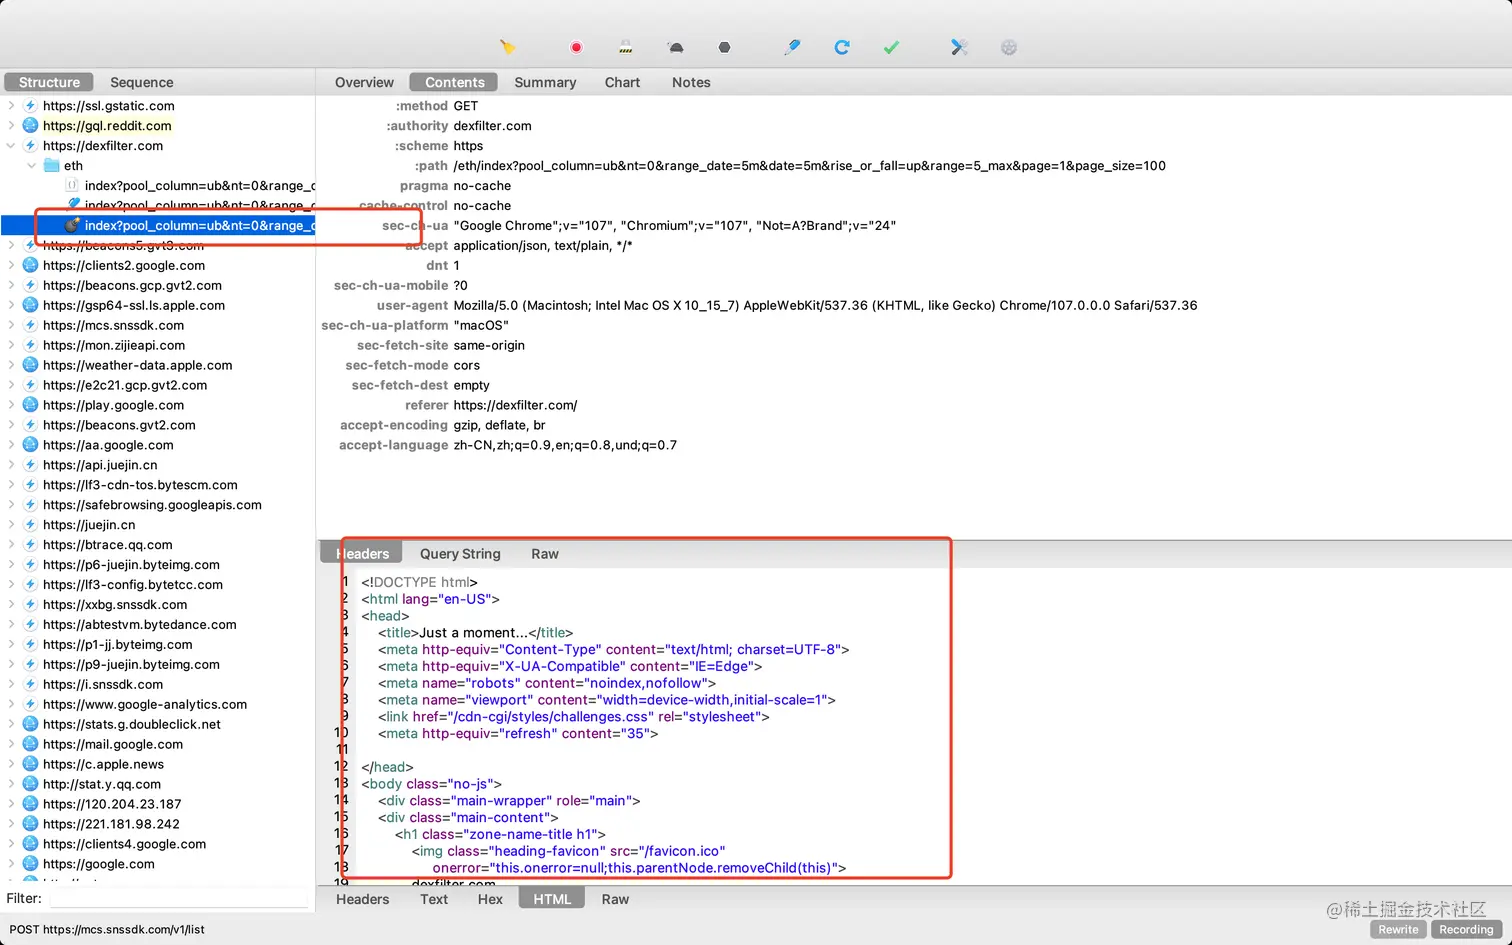Open settings with the gear icon

point(1009,47)
